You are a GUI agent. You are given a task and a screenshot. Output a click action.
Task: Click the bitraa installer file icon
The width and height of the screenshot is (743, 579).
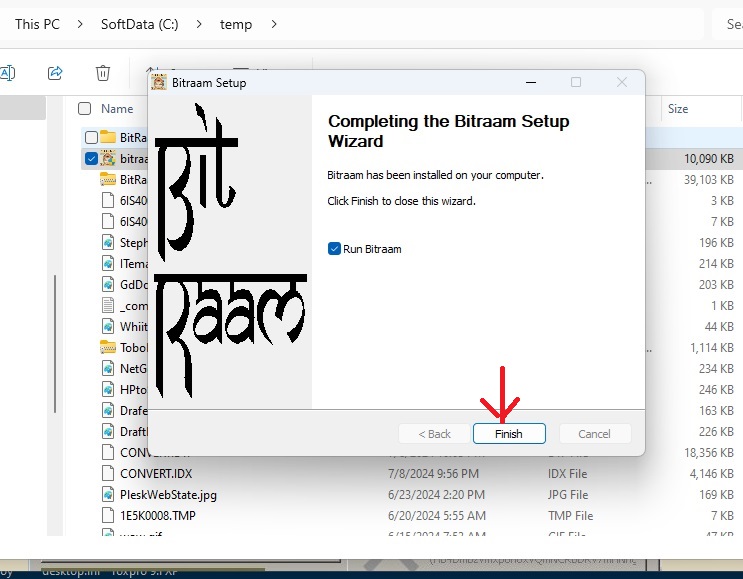tap(108, 158)
